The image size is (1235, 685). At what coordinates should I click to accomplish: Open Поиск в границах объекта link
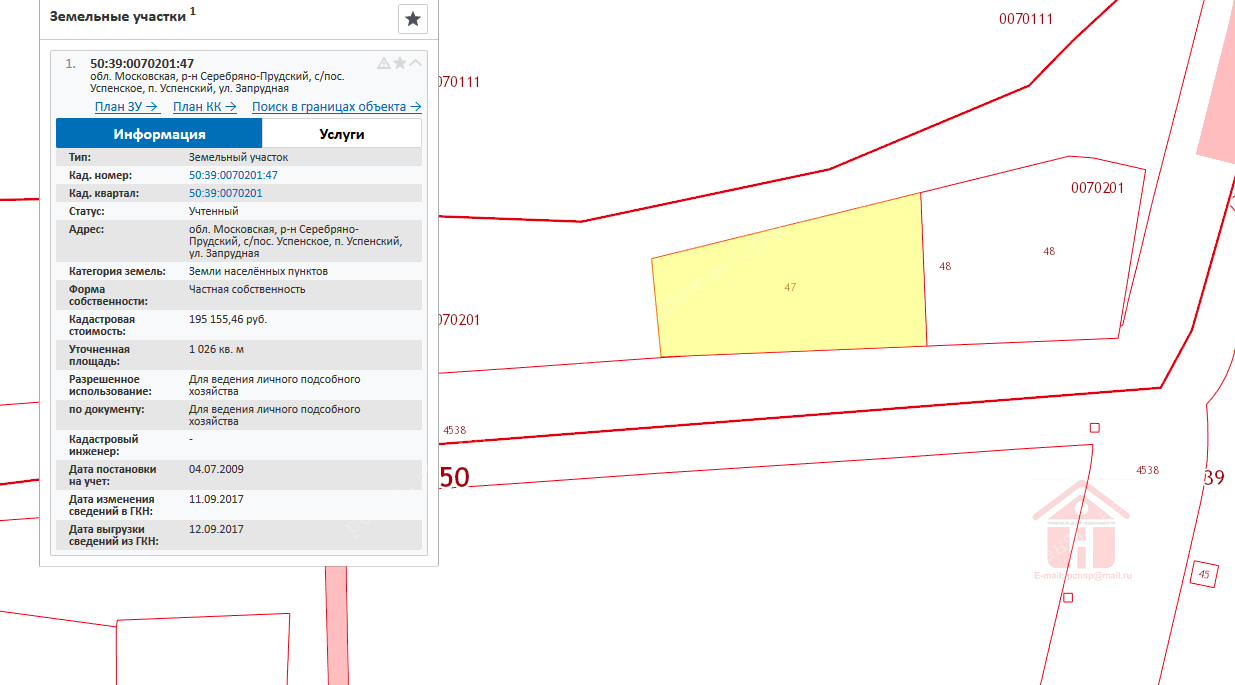click(337, 107)
